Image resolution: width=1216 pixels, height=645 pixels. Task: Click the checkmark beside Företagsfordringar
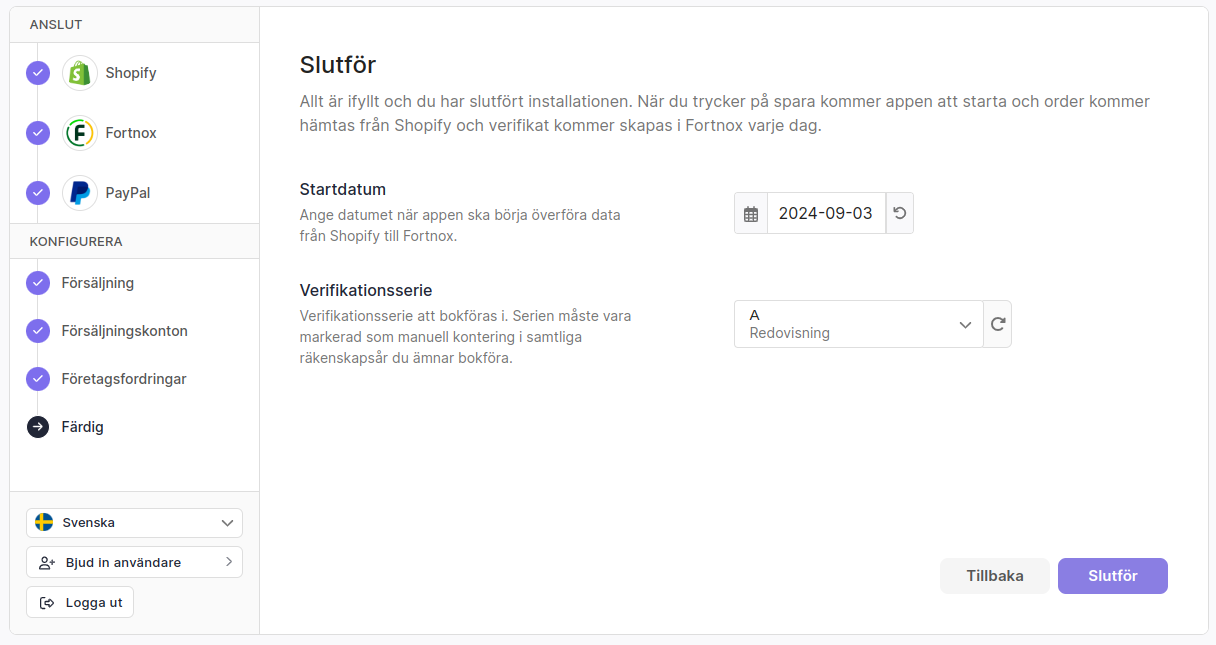pos(38,379)
